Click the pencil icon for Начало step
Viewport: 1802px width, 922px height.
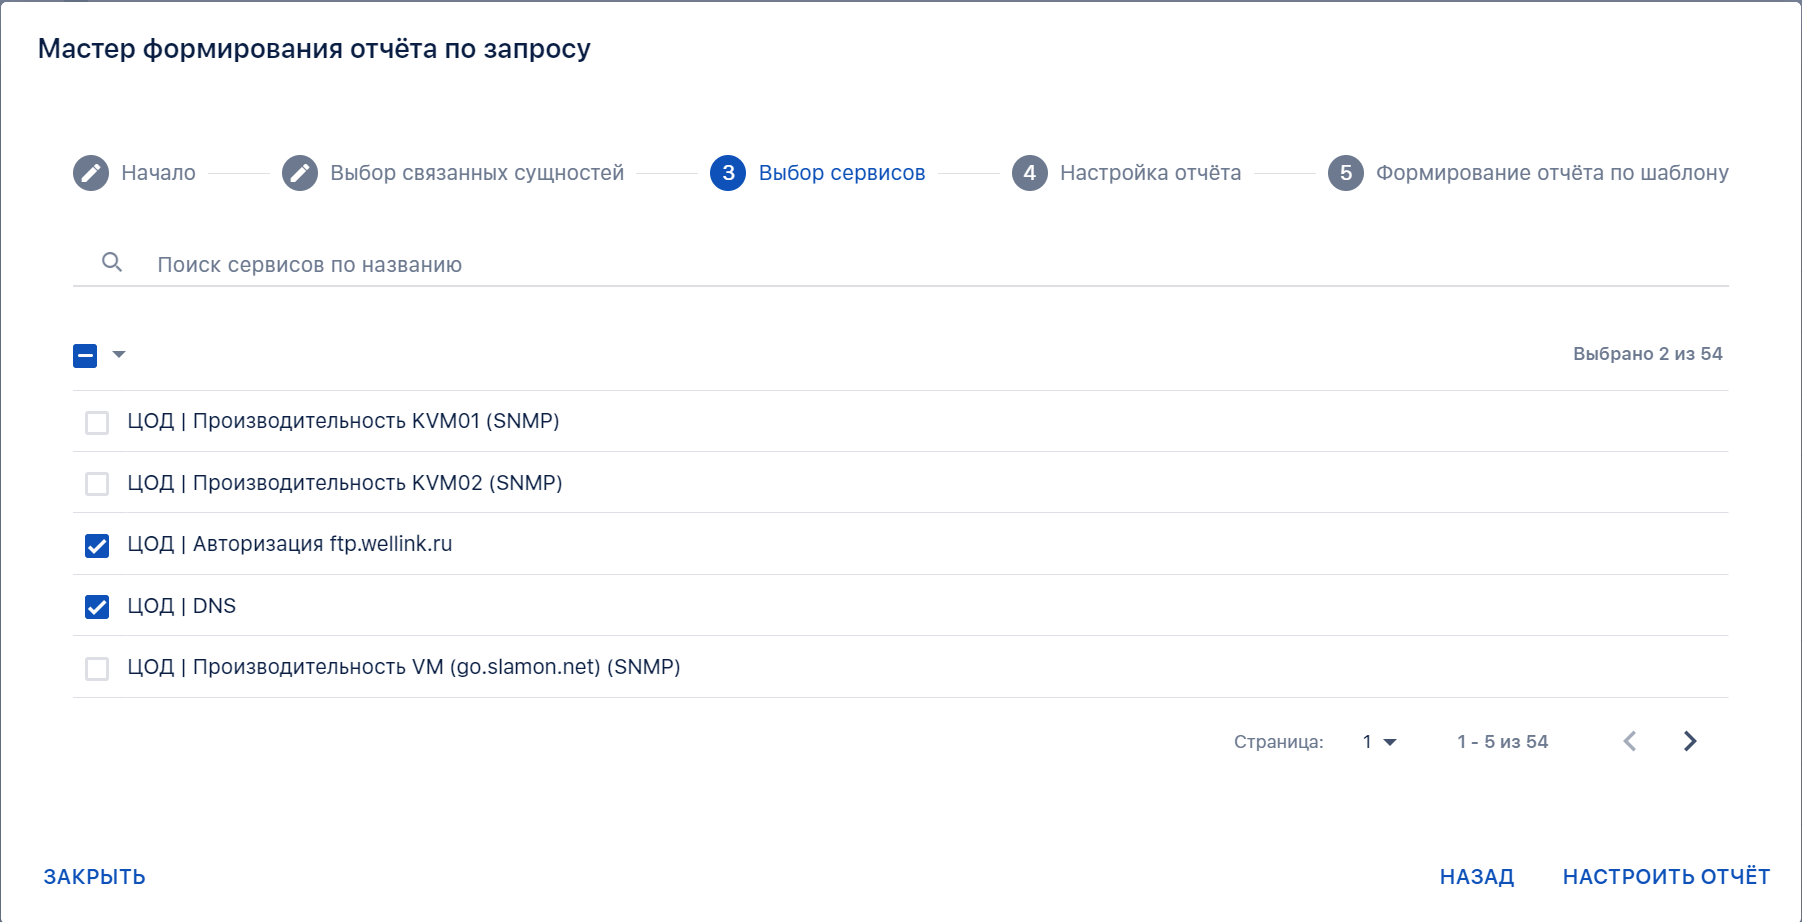click(91, 173)
